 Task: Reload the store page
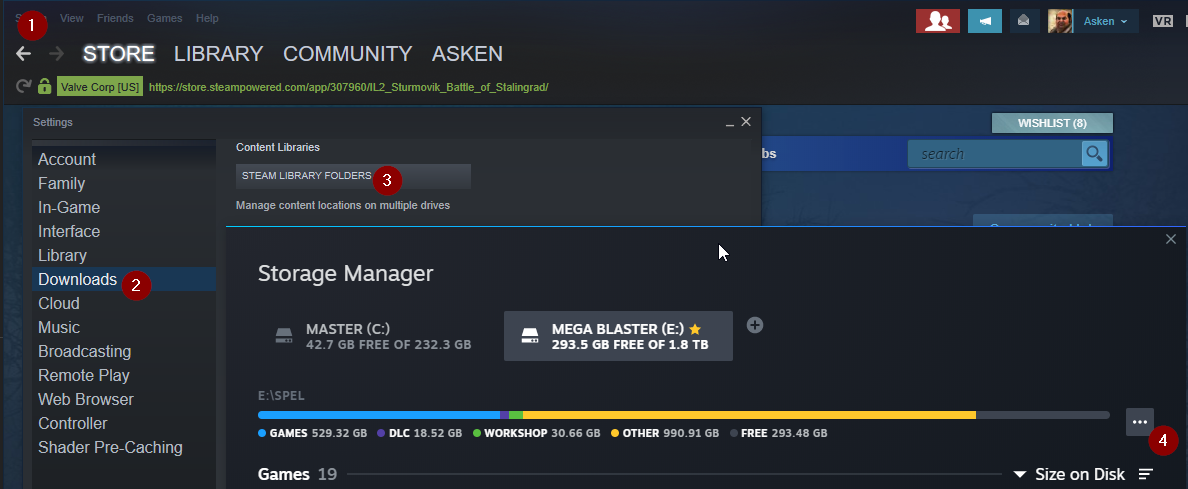click(23, 86)
